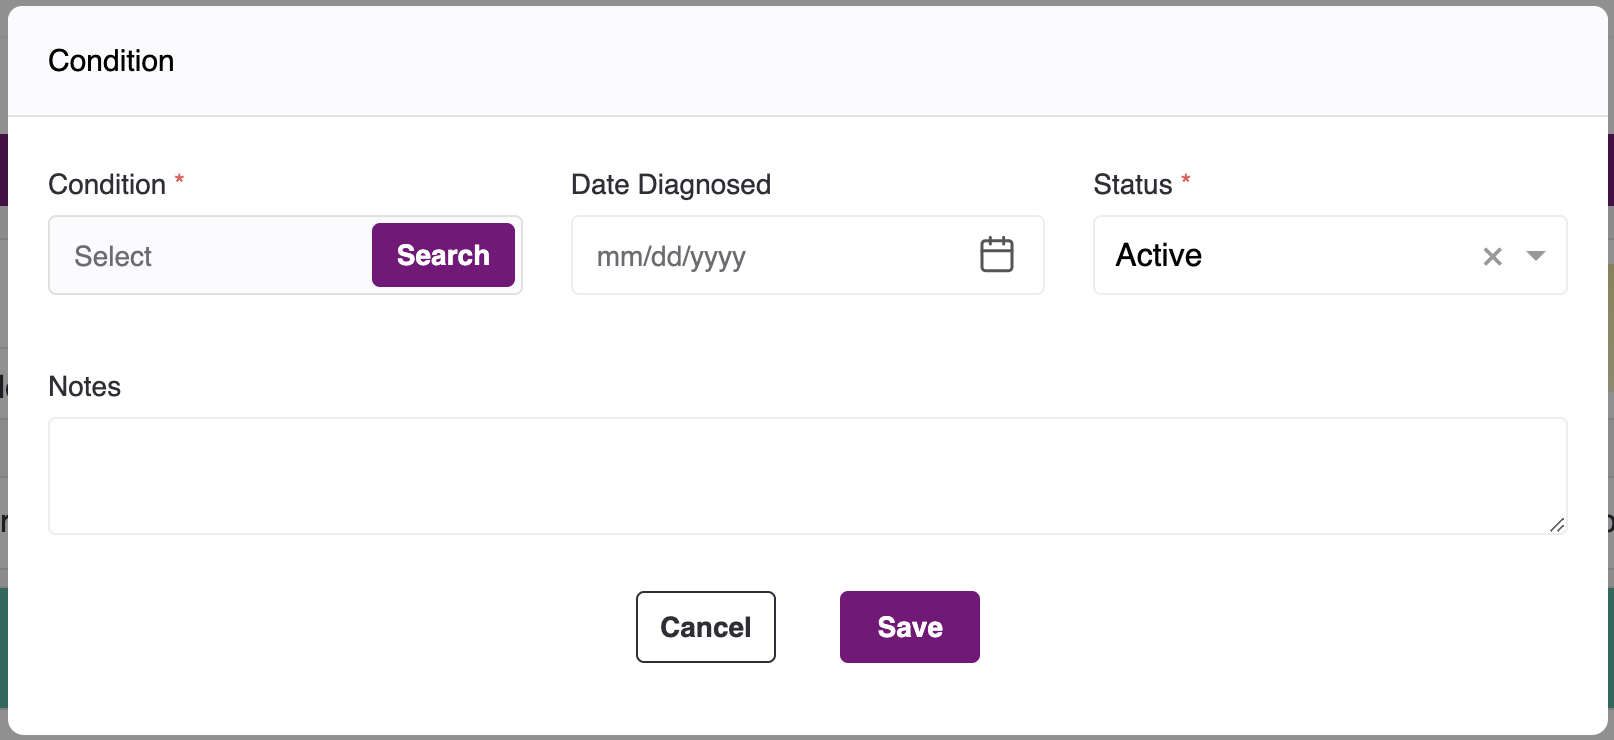Click the Notes label
Image resolution: width=1614 pixels, height=740 pixels.
click(x=85, y=387)
